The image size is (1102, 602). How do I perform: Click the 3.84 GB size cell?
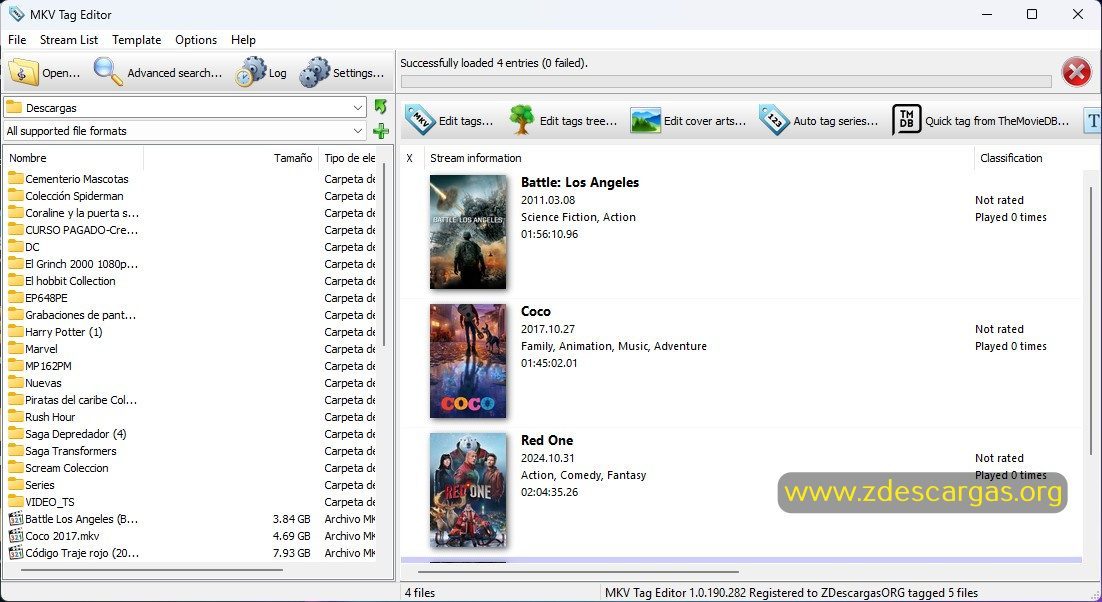pos(292,519)
